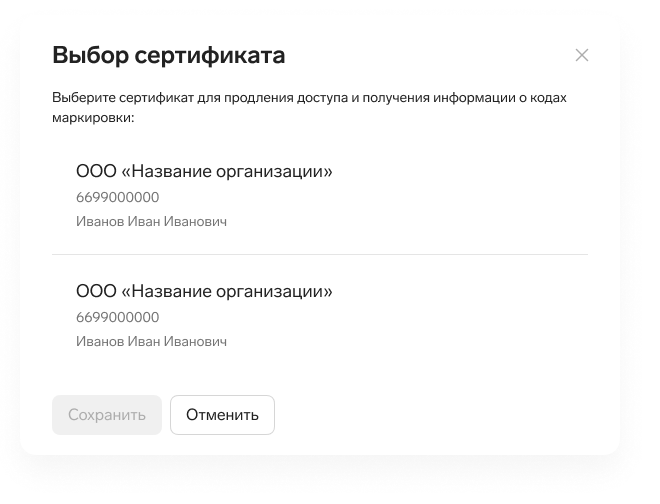660x504 pixels.
Task: Cancel certificate selection via «Отменить»
Action: [222, 415]
